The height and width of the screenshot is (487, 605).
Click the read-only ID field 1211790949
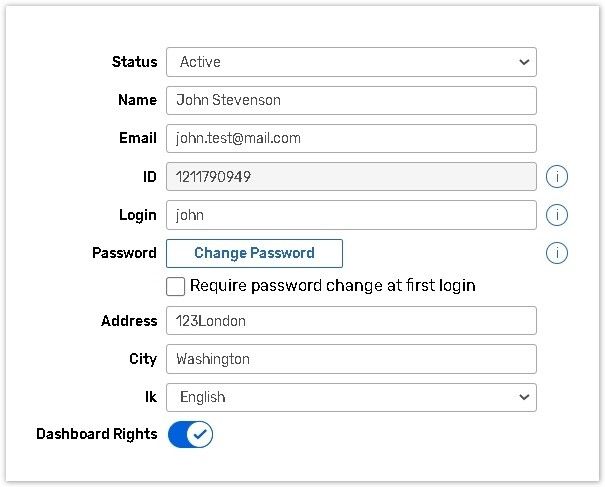click(351, 177)
